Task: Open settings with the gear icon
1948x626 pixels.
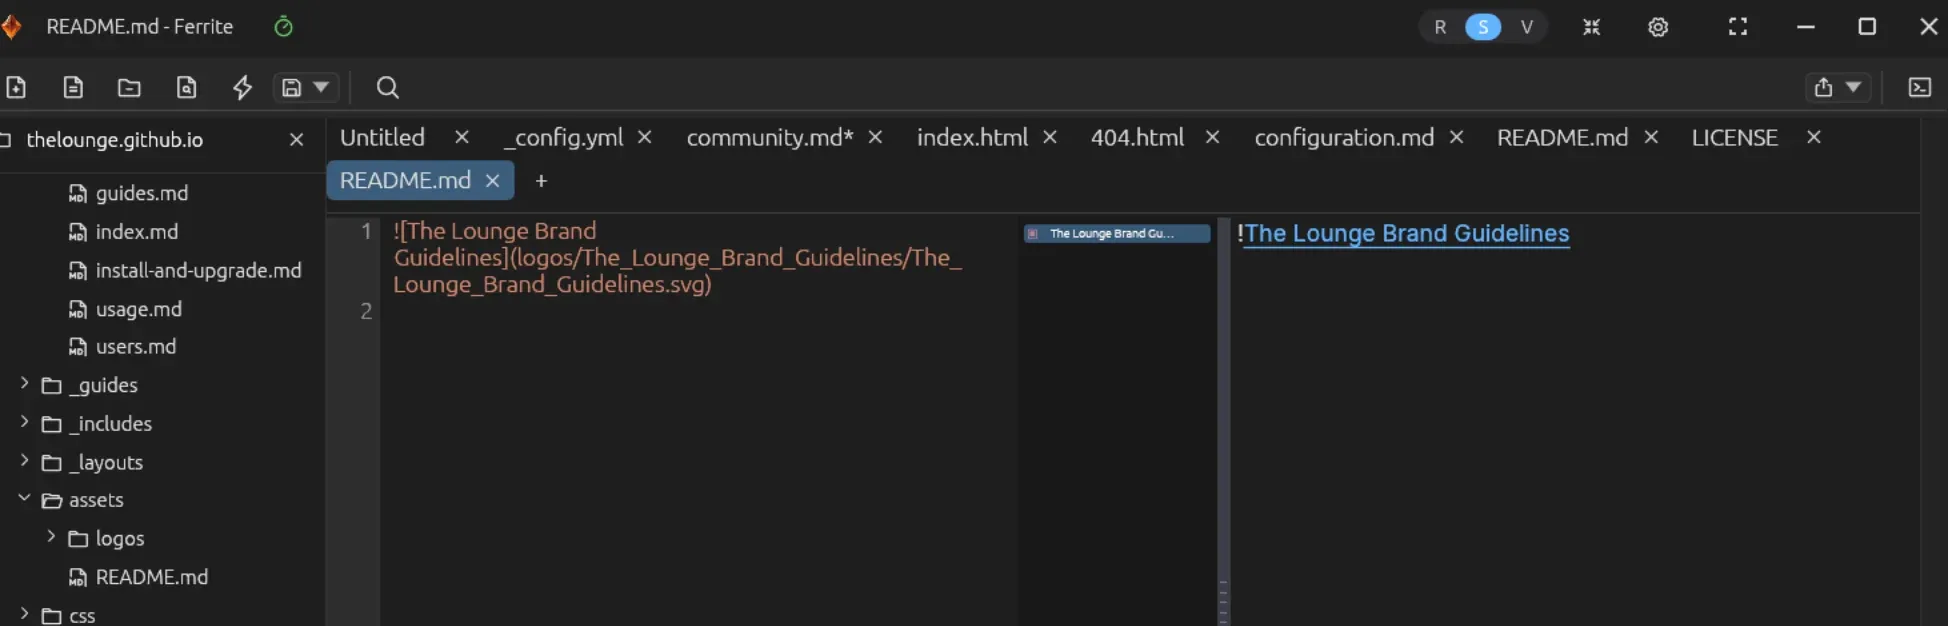Action: (x=1658, y=27)
